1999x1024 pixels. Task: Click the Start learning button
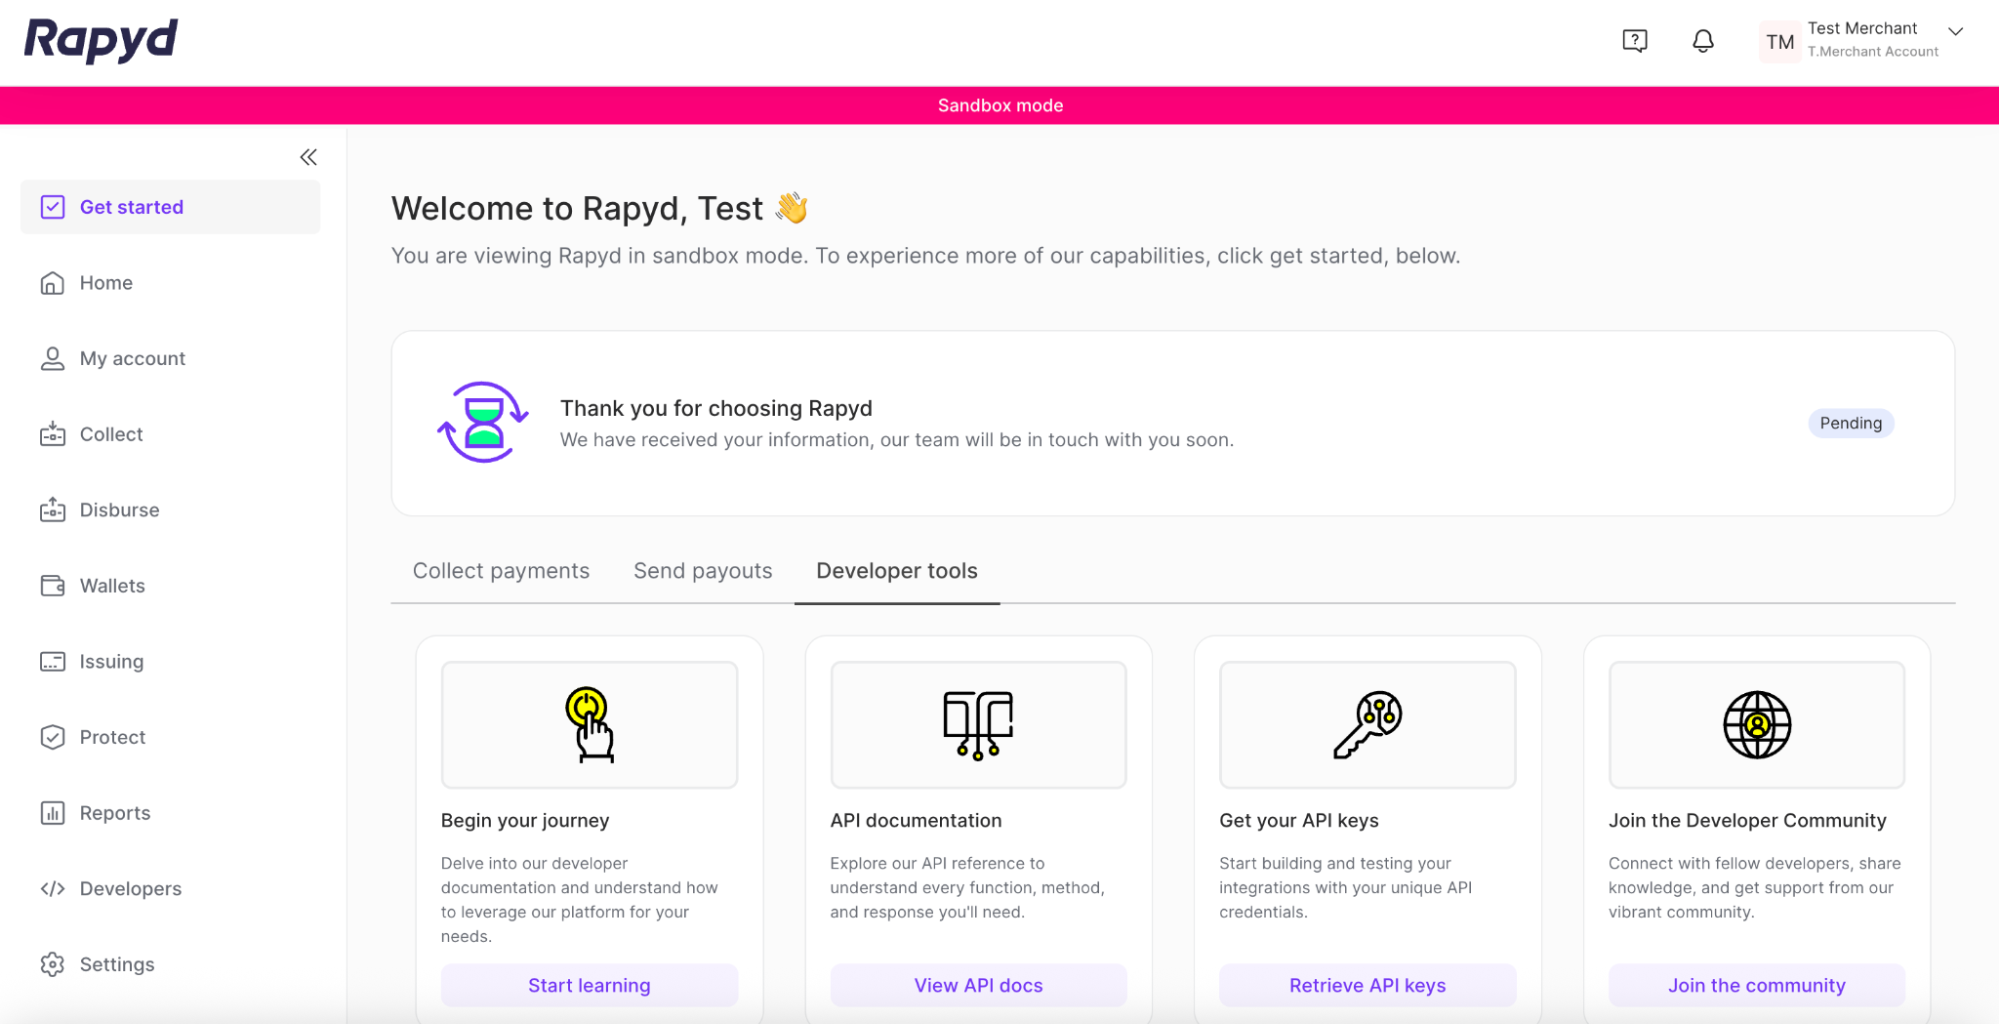(x=589, y=985)
